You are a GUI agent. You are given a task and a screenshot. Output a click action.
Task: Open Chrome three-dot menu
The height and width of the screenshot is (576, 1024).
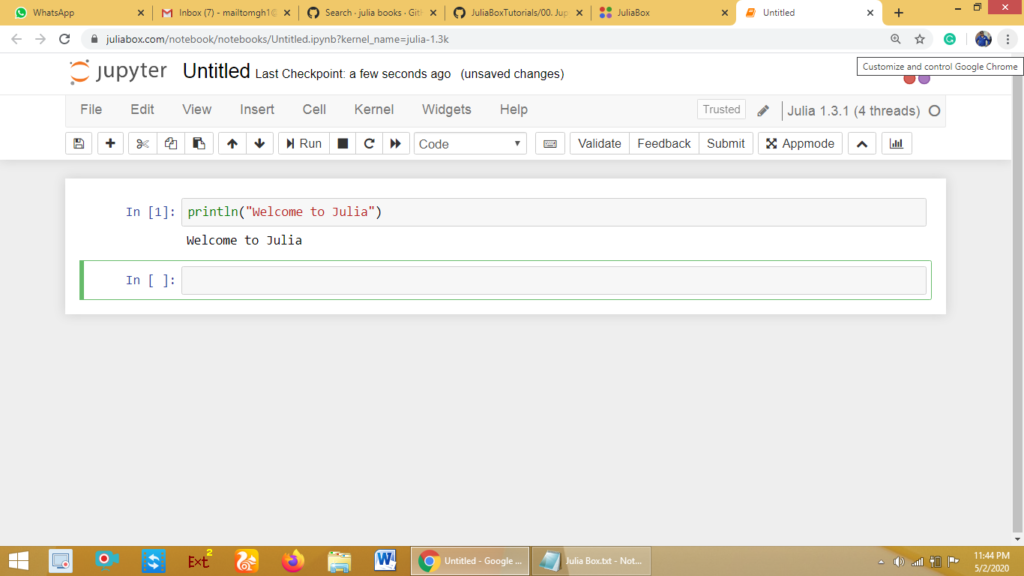1008,39
